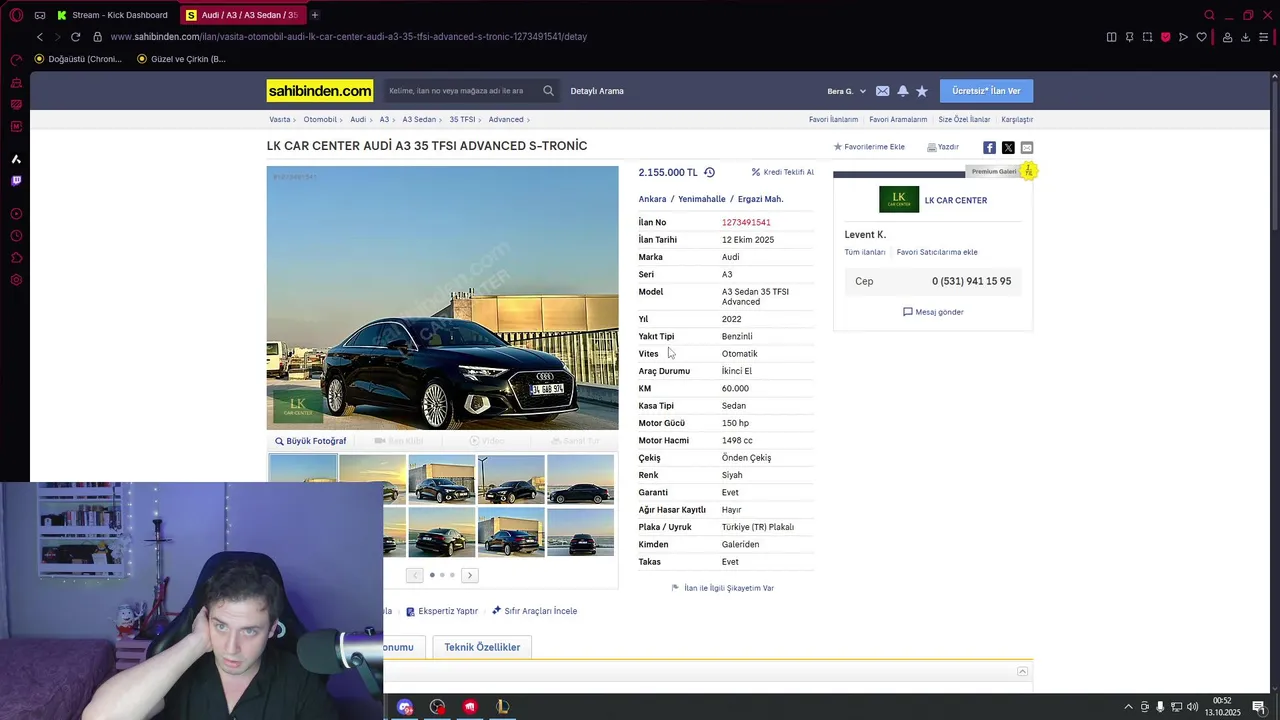
Task: Click the Discord icon in taskbar
Action: [x=405, y=707]
